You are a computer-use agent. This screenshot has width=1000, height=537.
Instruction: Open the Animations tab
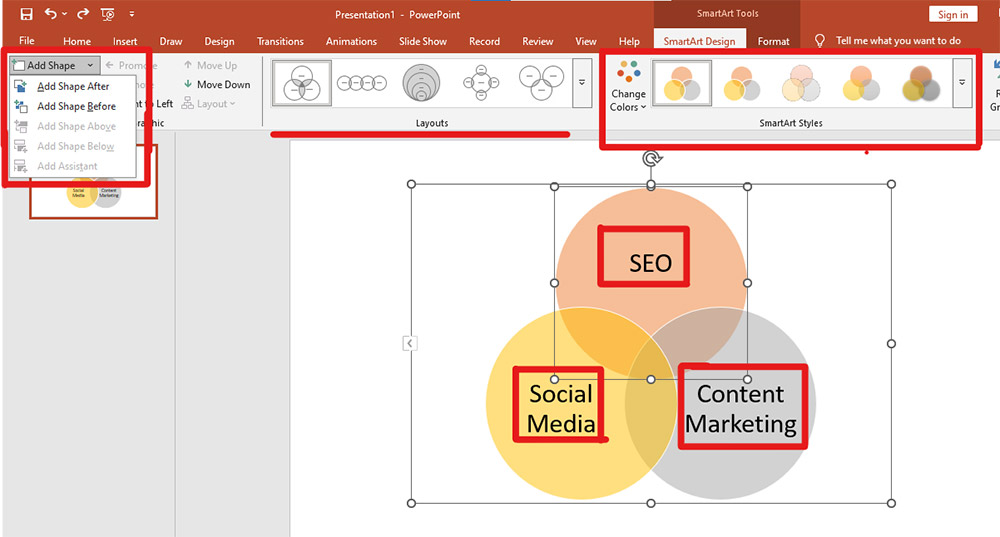[351, 41]
